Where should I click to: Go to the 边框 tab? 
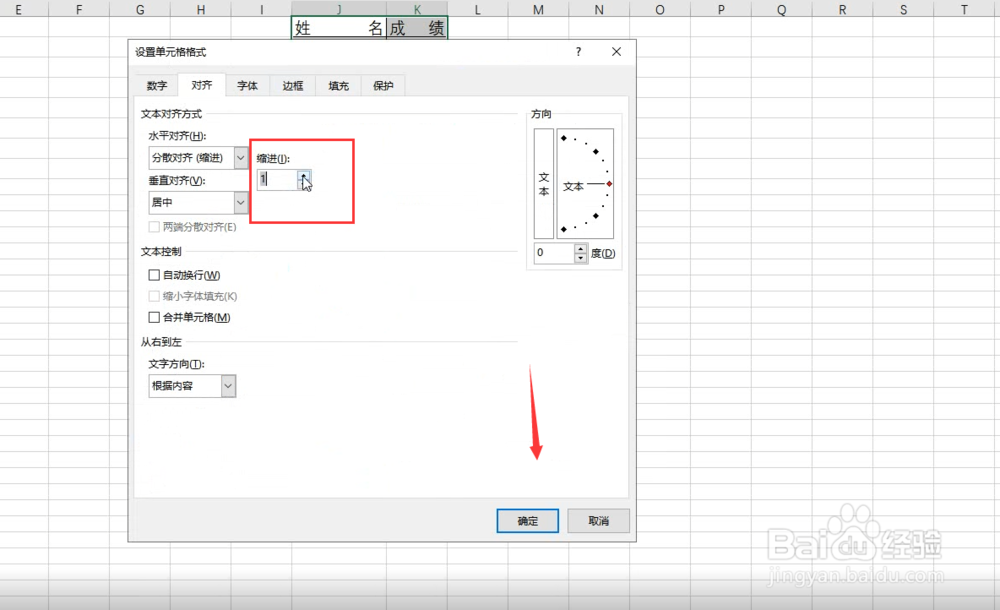point(293,86)
